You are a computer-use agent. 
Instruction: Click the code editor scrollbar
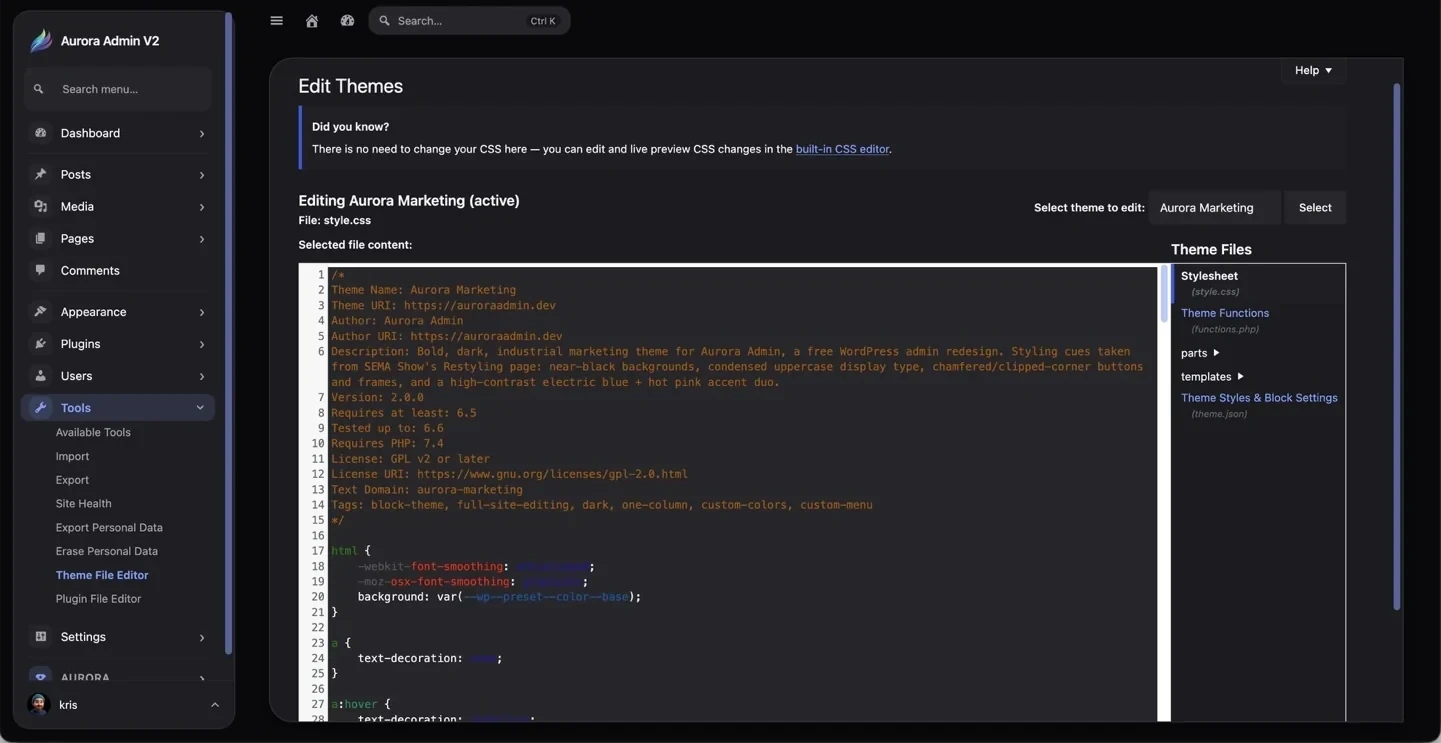1163,294
